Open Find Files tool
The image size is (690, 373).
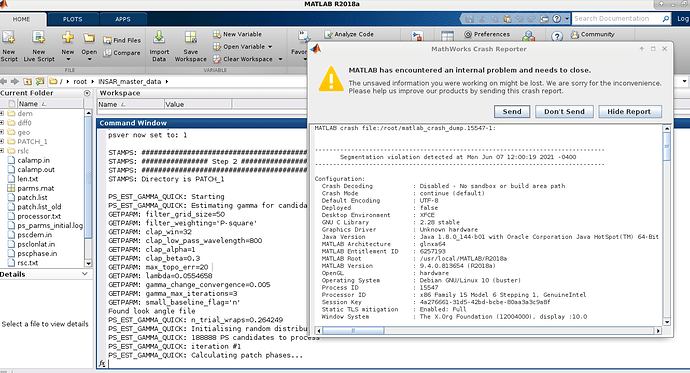(x=122, y=40)
